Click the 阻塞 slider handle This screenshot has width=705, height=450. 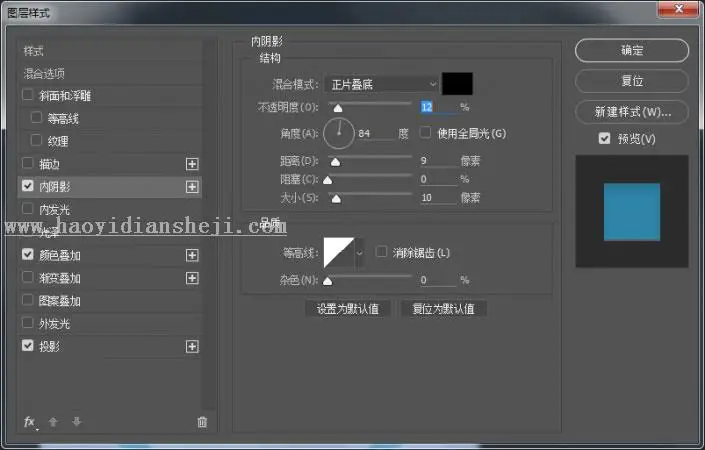[x=328, y=180]
